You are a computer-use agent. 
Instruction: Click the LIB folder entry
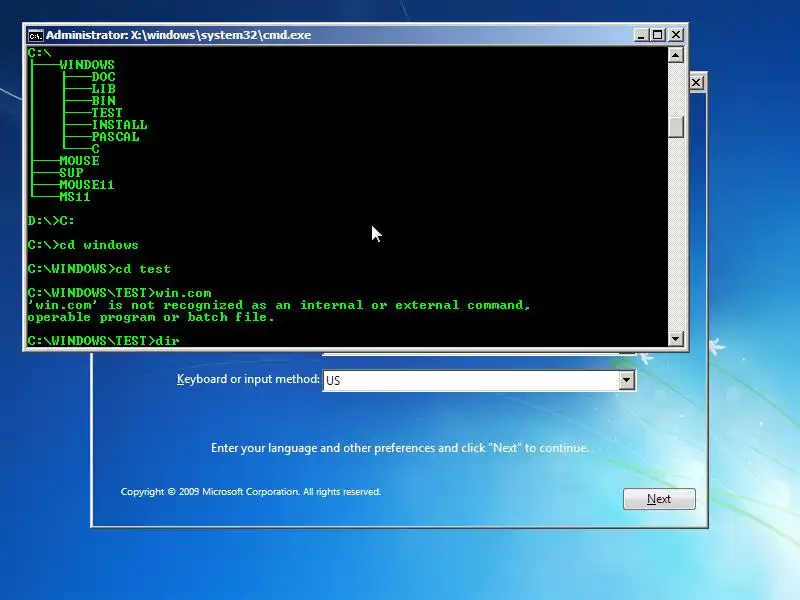[x=104, y=89]
